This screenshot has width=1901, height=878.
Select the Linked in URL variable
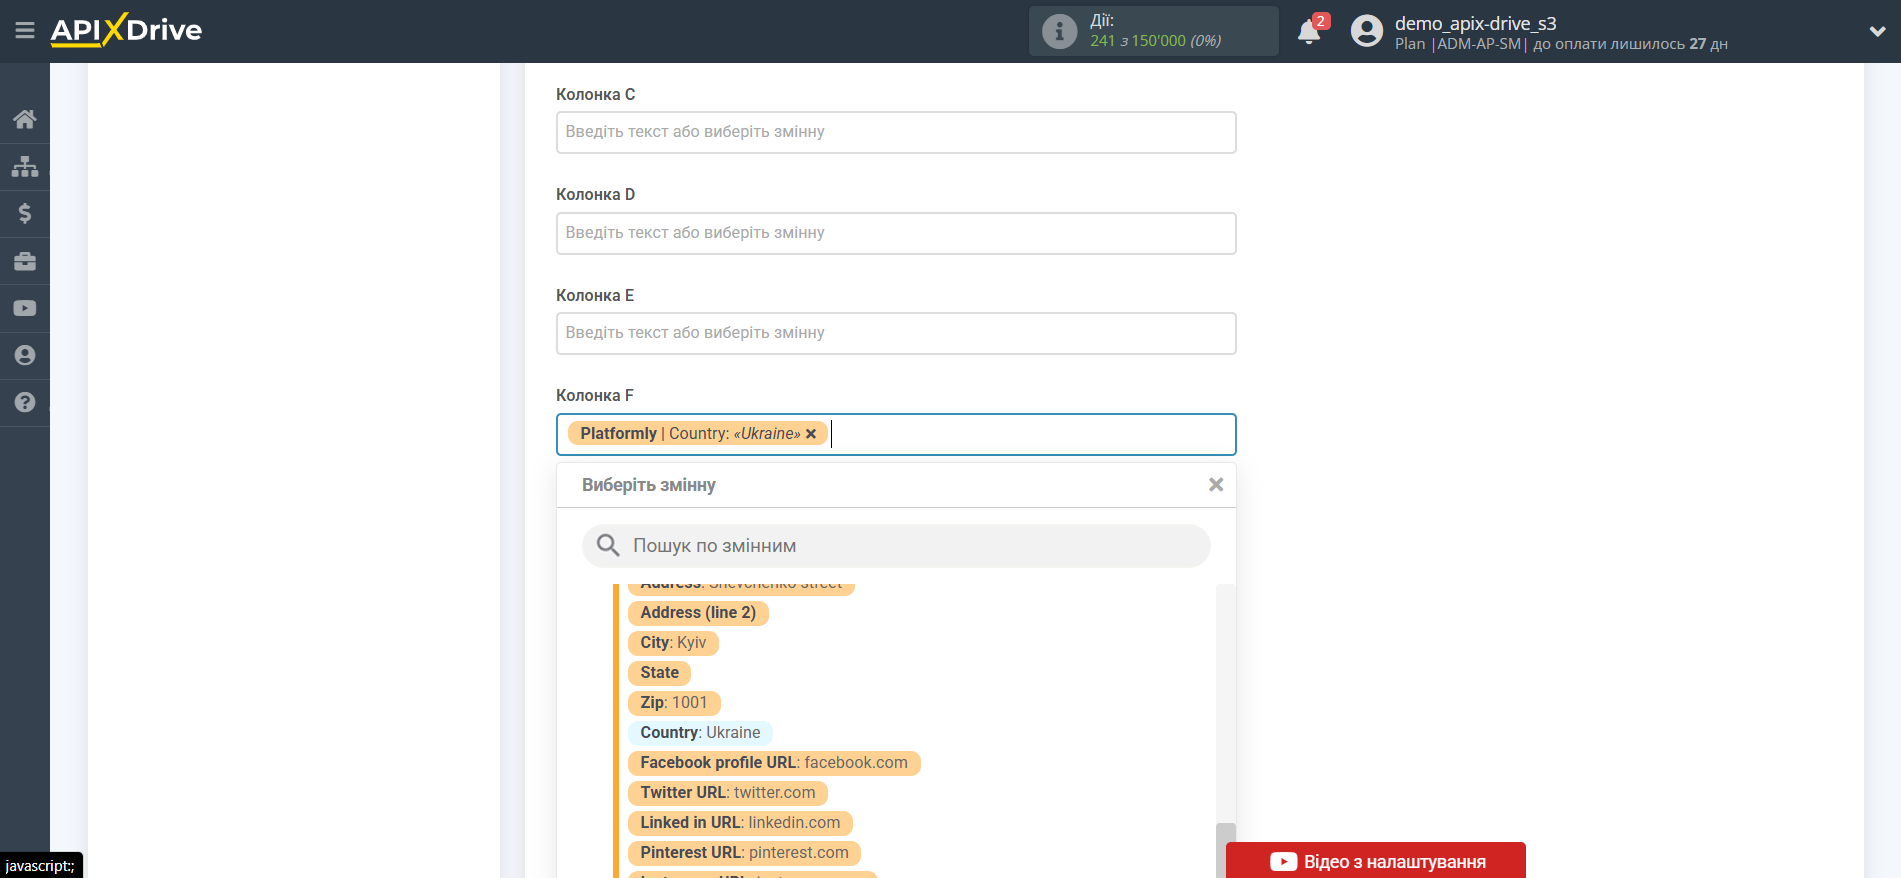click(x=740, y=823)
